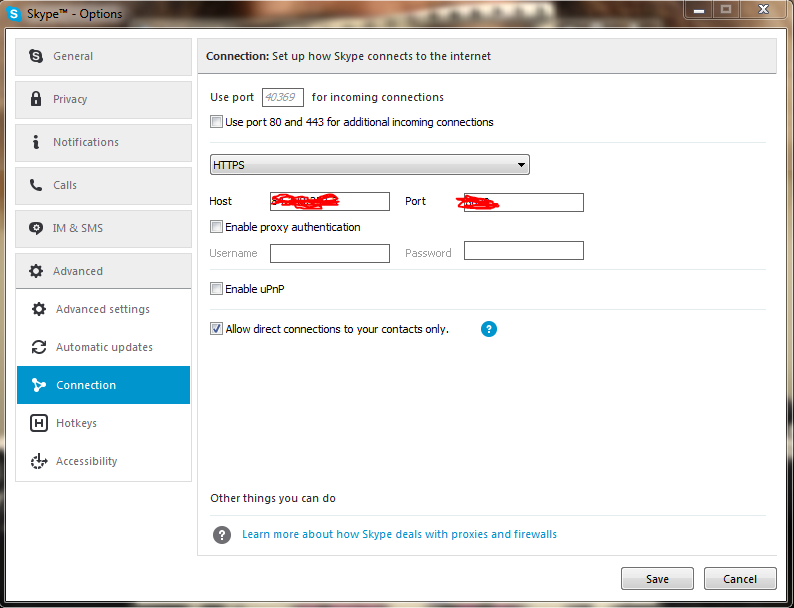Click the Advanced gear icon
Viewport: 794px width, 608px height.
pyautogui.click(x=35, y=271)
